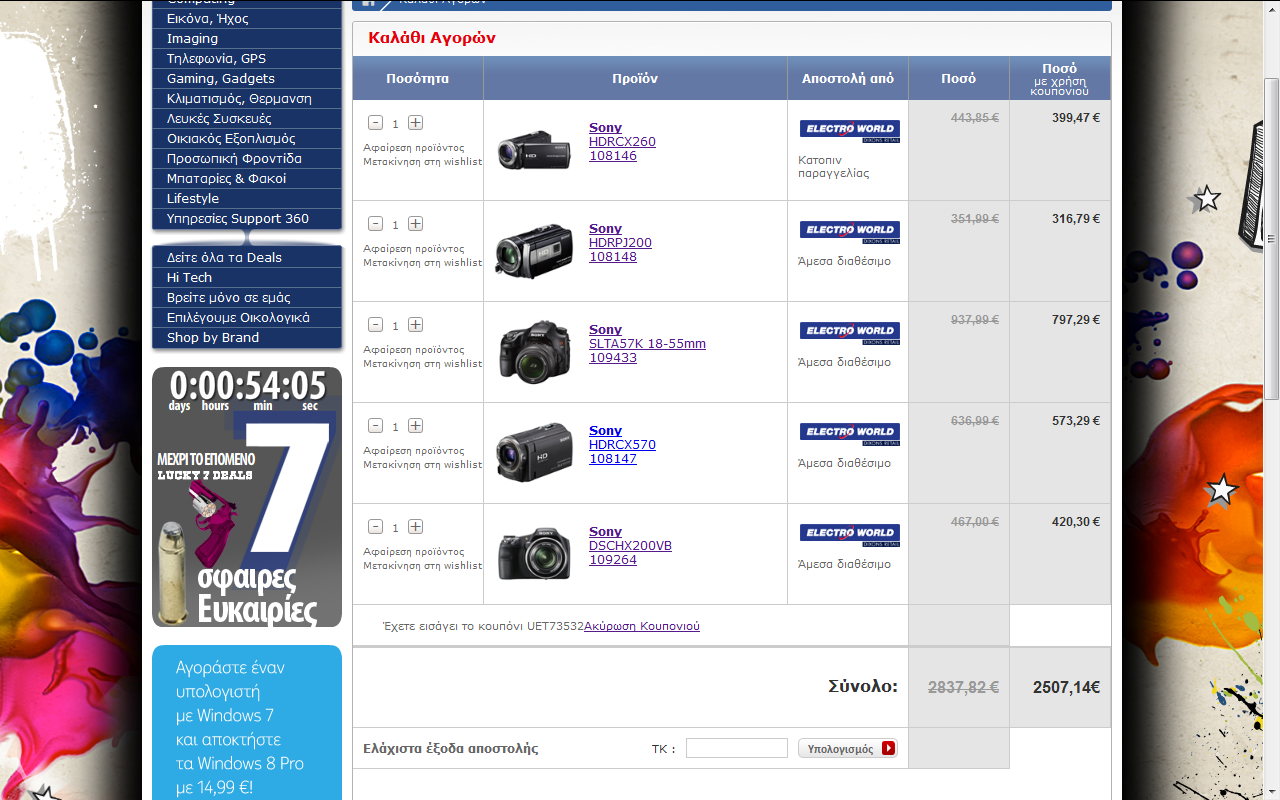
Task: Remove SLTA57K via Αφαίρεση προϊόντος
Action: [x=414, y=350]
